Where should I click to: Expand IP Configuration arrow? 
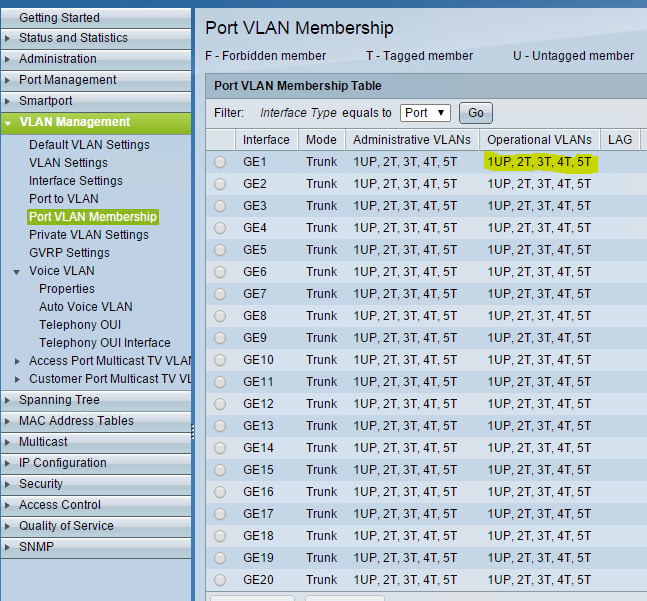tap(7, 463)
